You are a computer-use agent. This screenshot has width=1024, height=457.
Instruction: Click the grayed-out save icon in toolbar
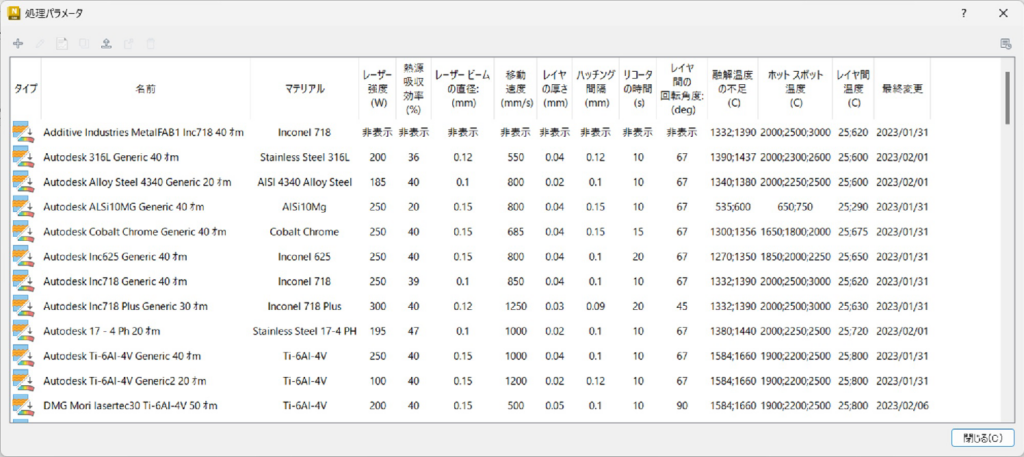62,44
